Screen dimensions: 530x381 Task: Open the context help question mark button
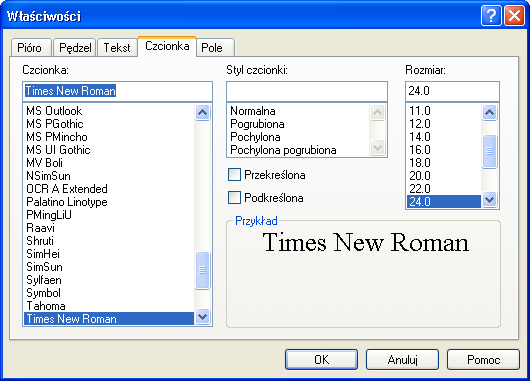[x=491, y=16]
